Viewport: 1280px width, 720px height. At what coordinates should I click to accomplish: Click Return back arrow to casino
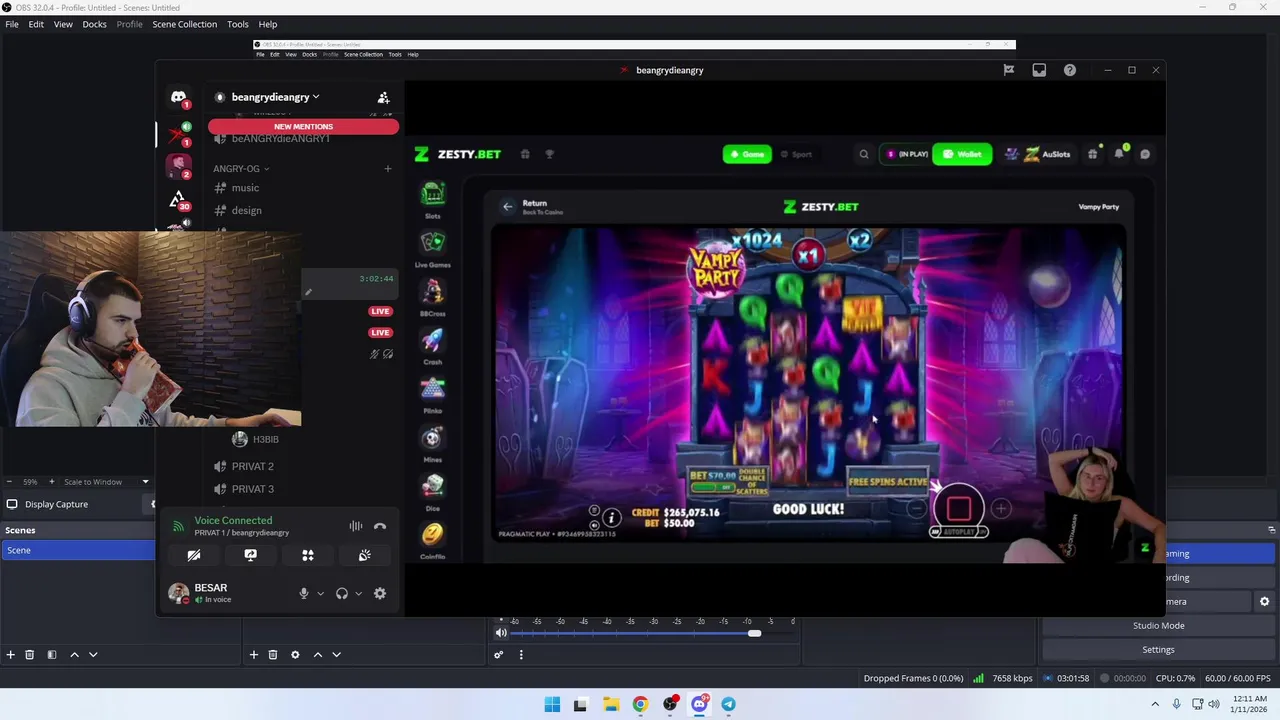(508, 207)
